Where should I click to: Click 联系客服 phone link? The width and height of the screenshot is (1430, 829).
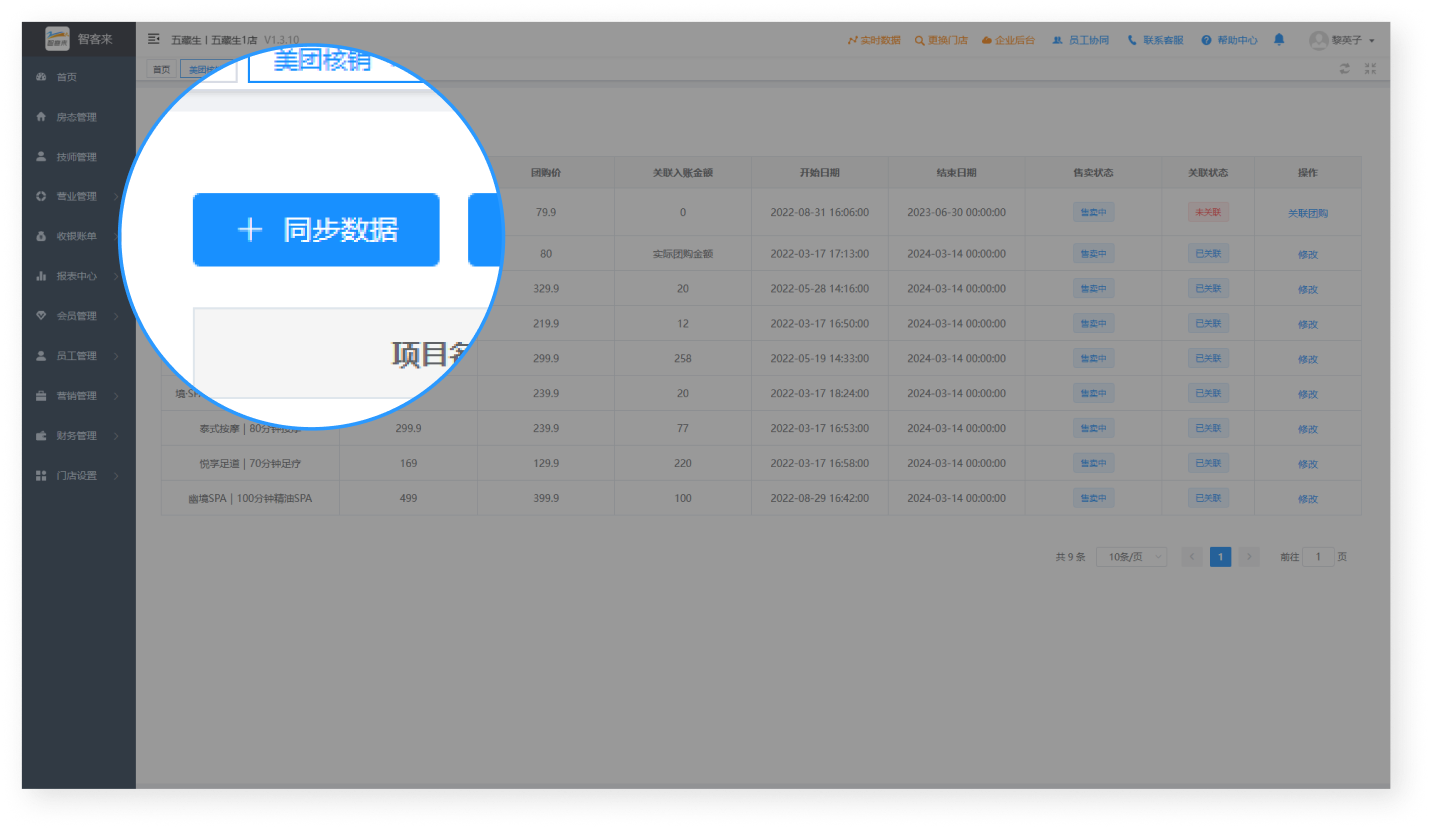click(1156, 40)
